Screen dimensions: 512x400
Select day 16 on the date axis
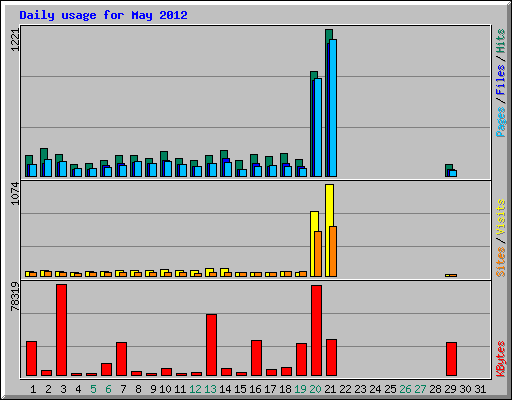[x=255, y=389]
